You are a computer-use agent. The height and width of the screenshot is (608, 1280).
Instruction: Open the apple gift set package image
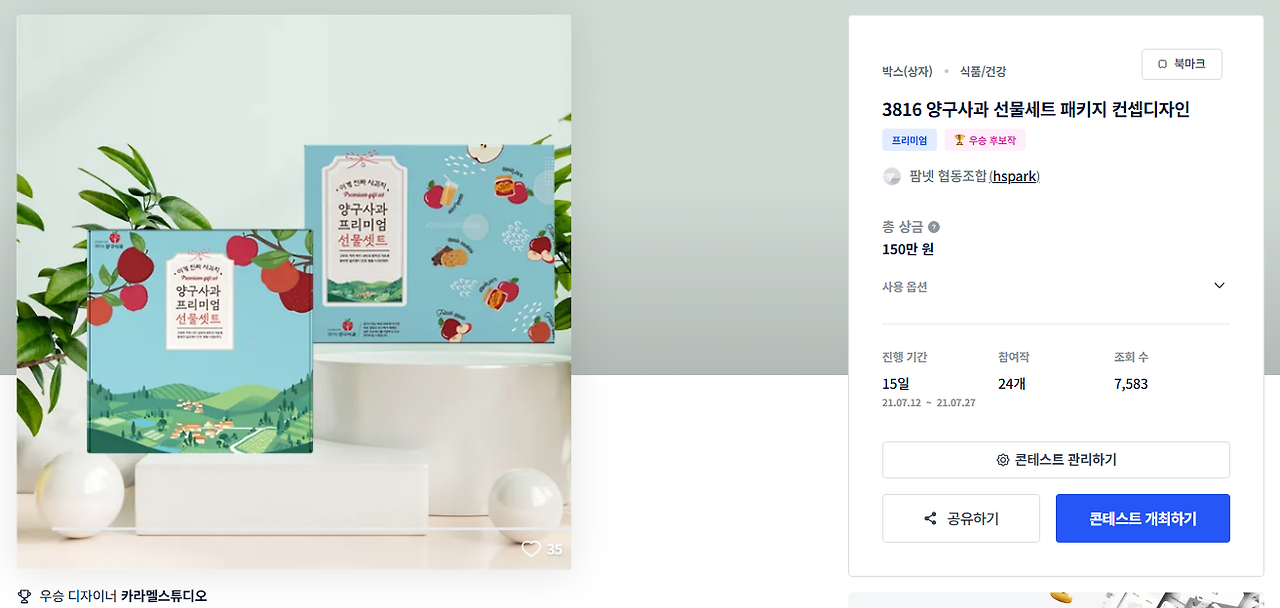tap(294, 292)
